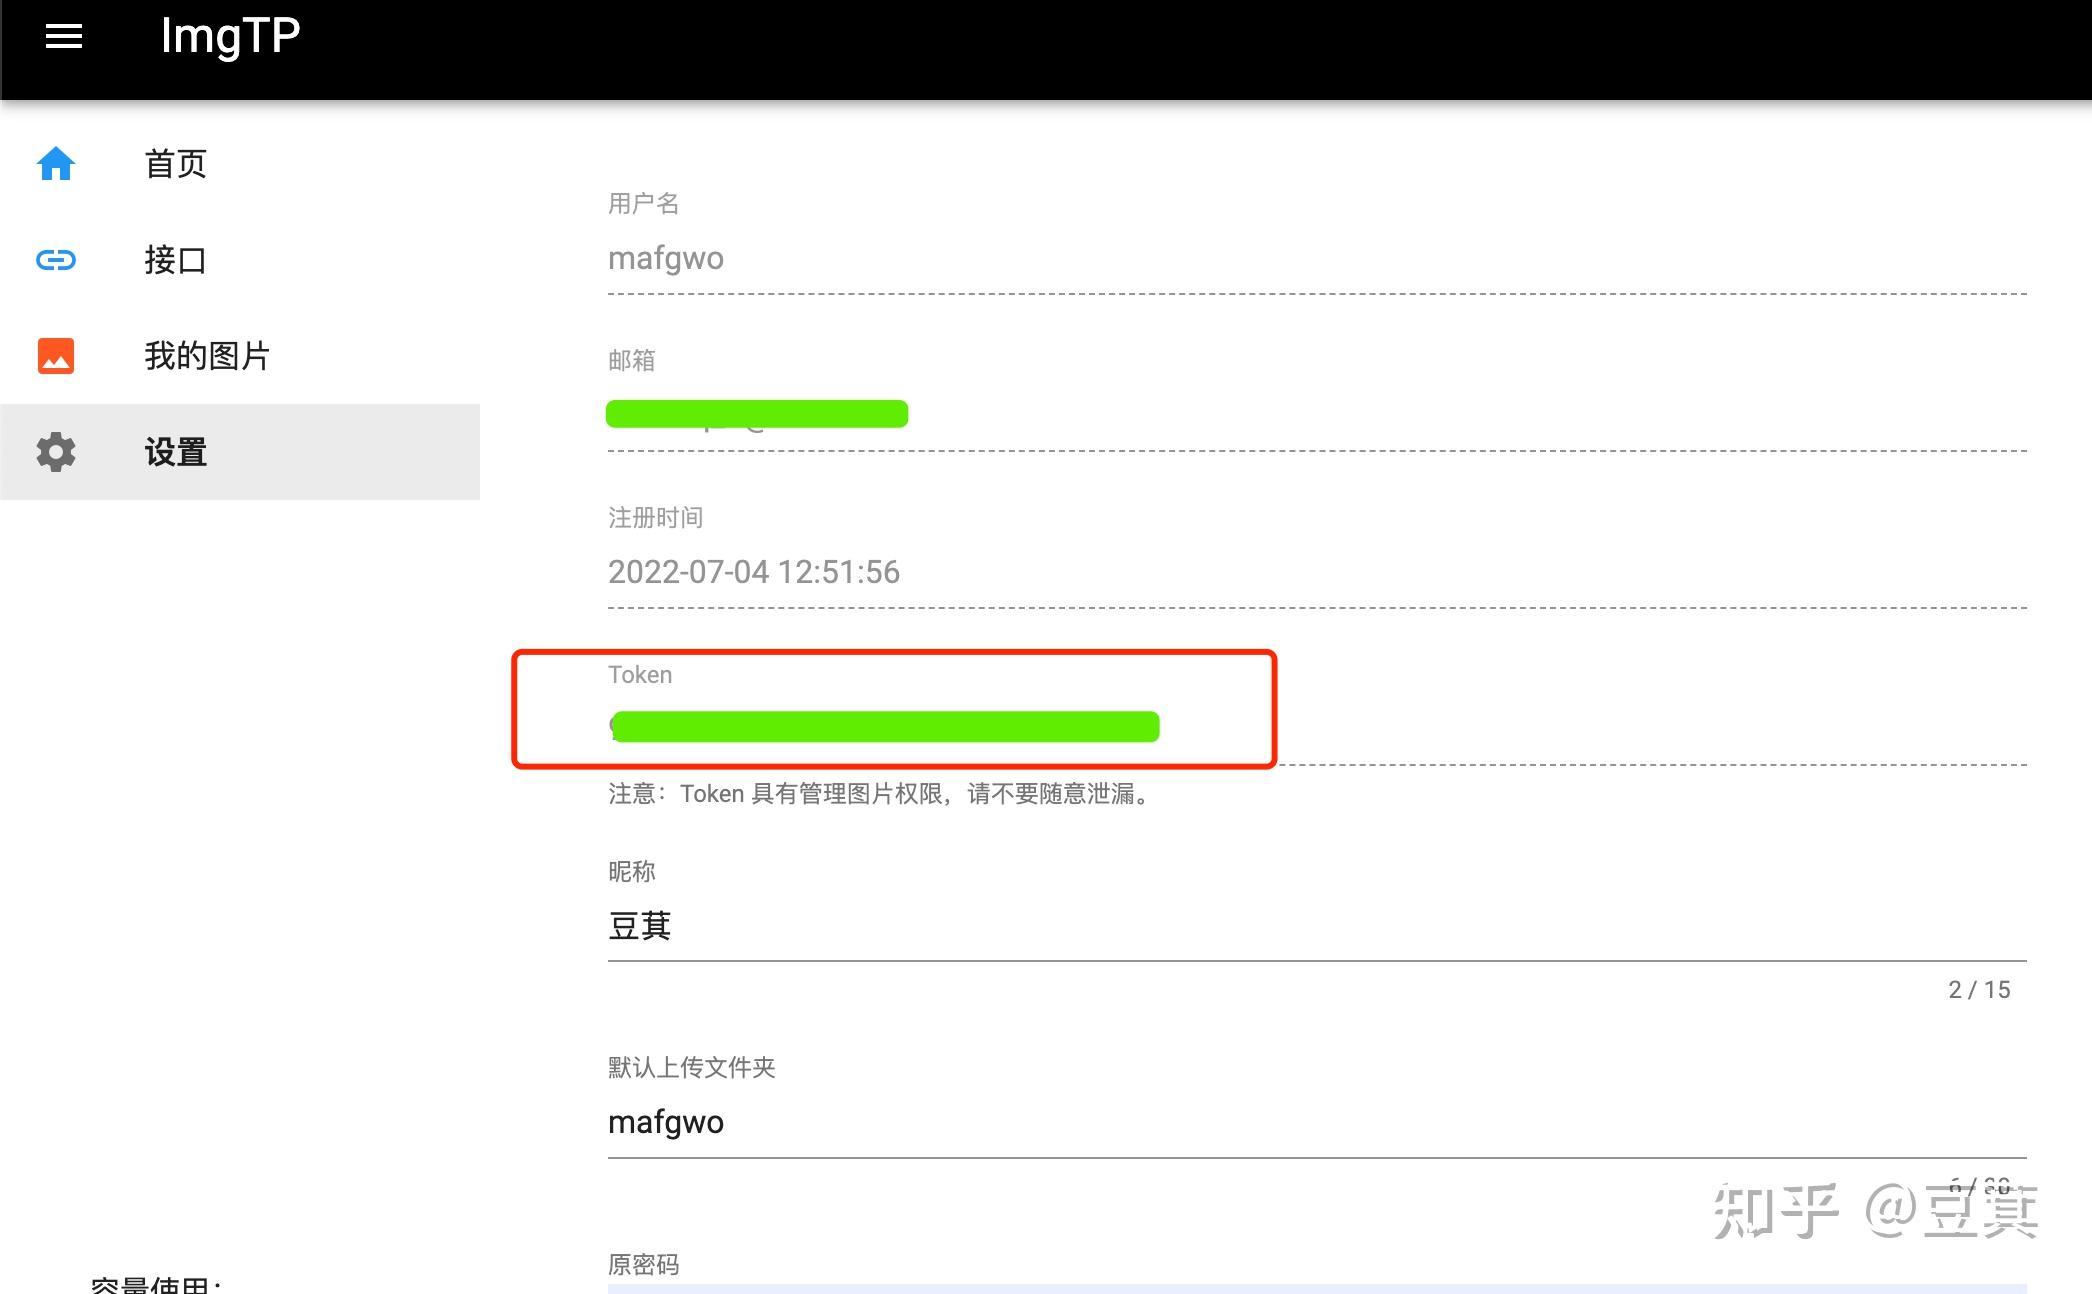Click the 2 / 15 character counter
2092x1294 pixels.
point(1979,990)
